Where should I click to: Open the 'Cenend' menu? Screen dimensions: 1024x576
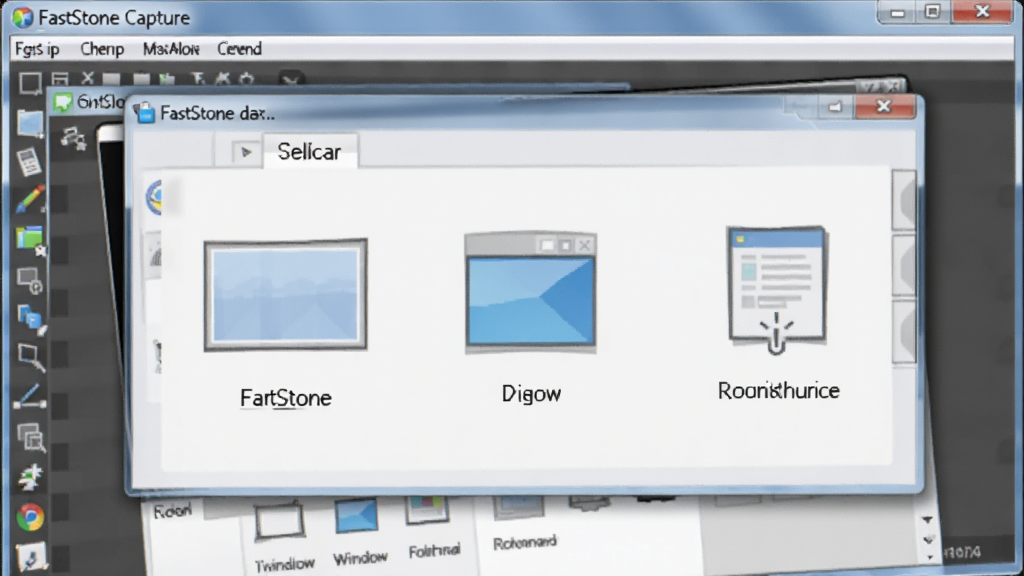click(240, 49)
